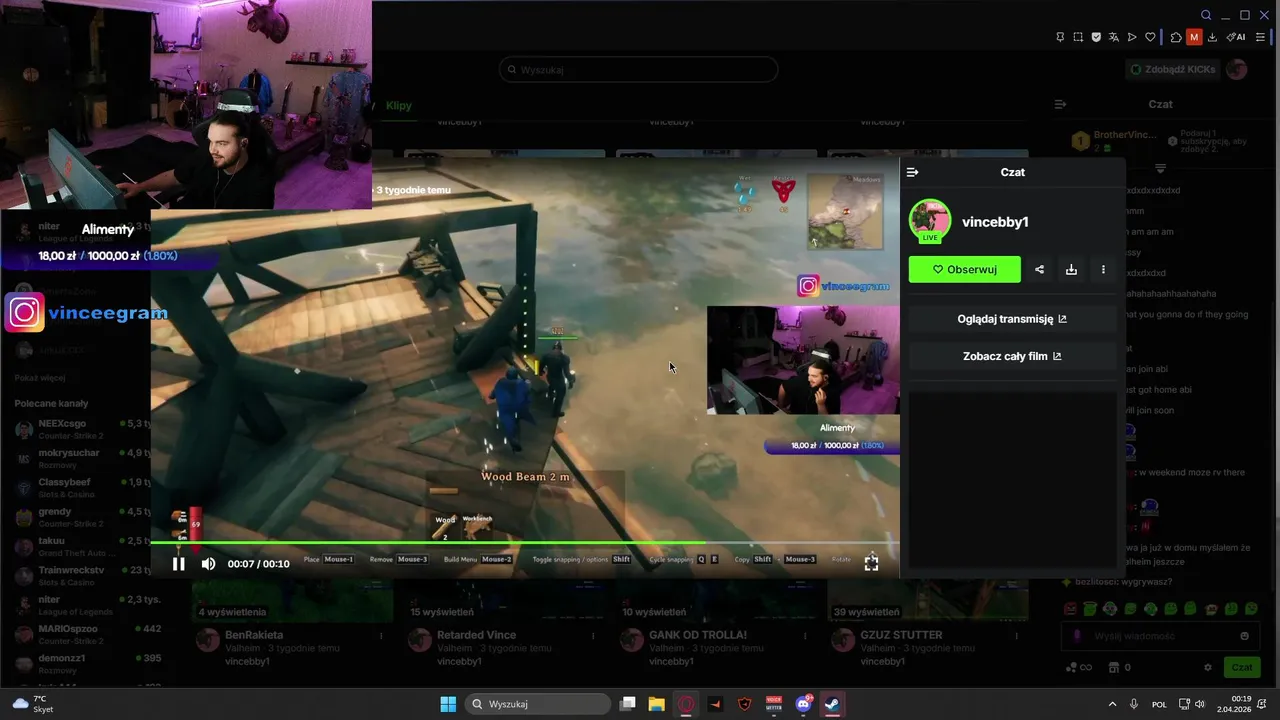Open the page translate icon

[1114, 37]
